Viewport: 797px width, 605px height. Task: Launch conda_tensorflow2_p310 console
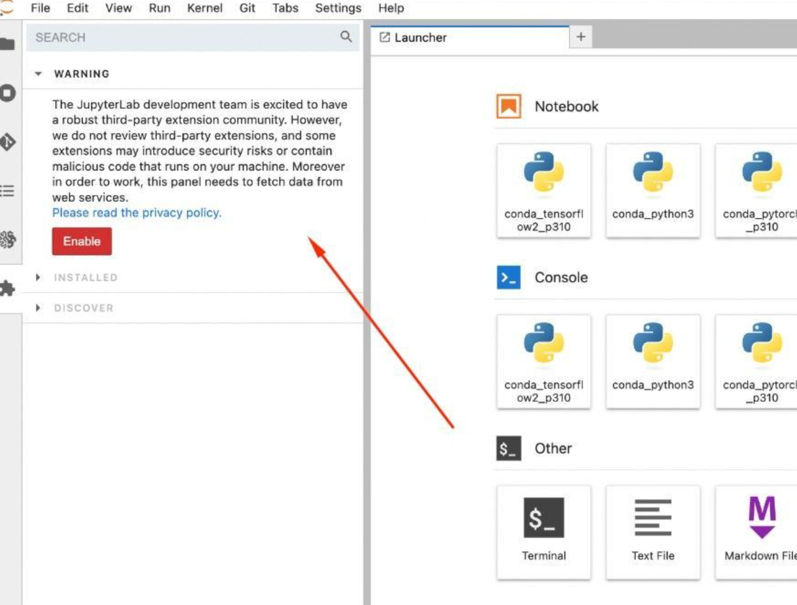(543, 361)
